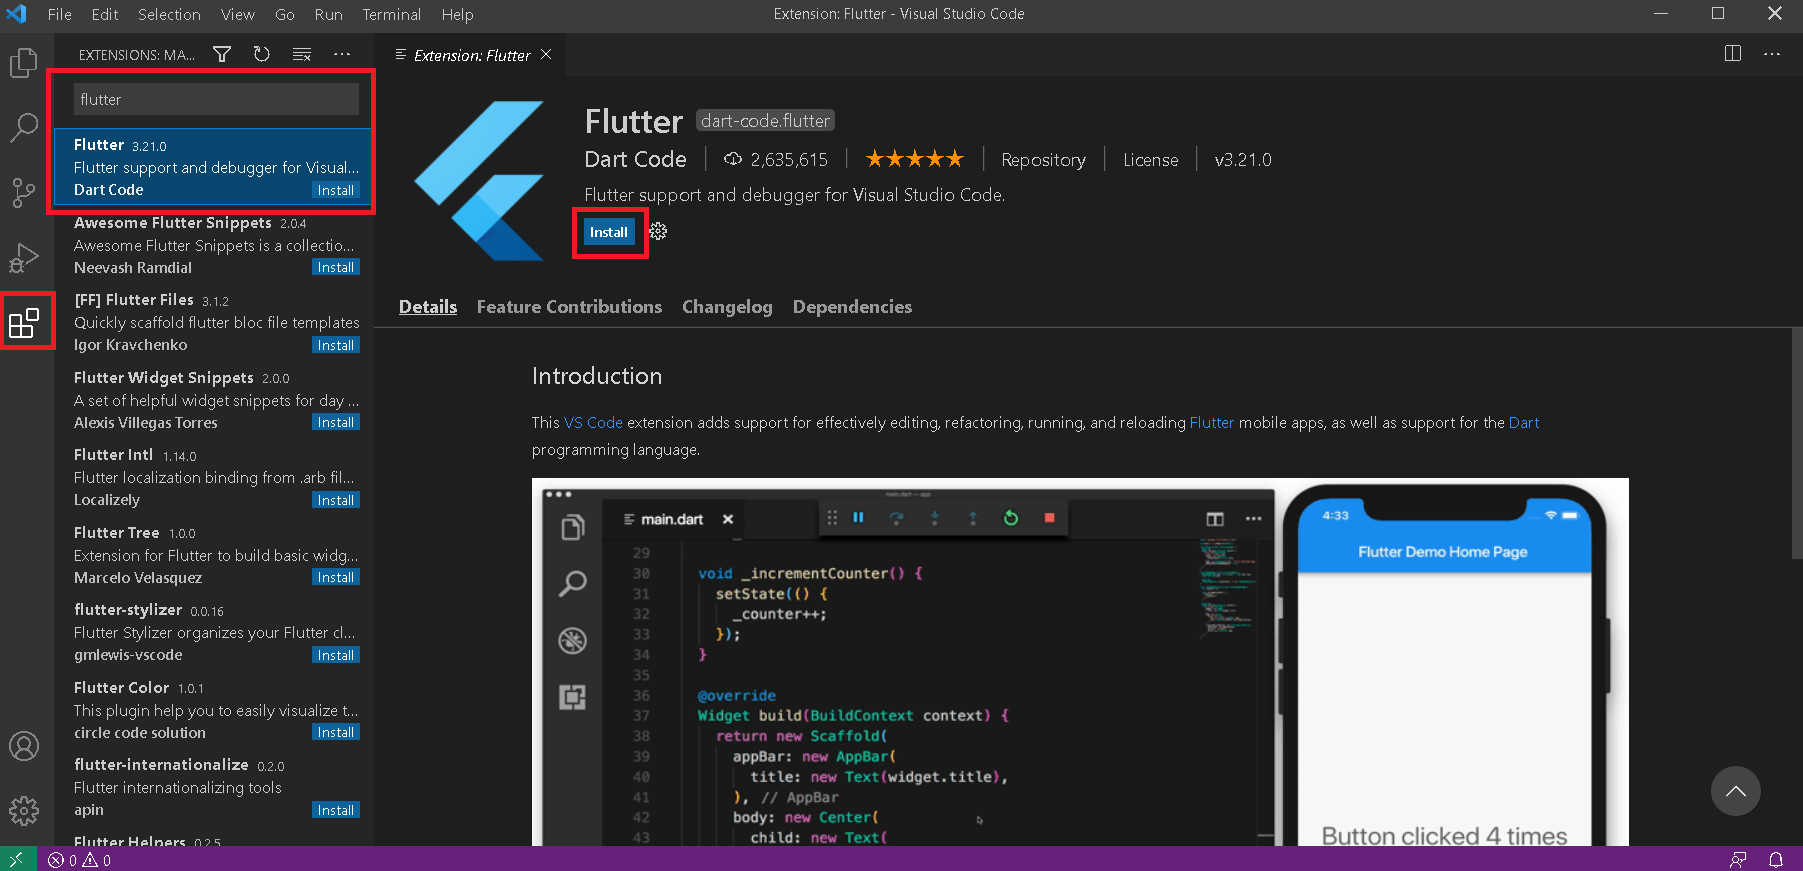Open the Run menu
Image resolution: width=1803 pixels, height=871 pixels.
[x=328, y=14]
